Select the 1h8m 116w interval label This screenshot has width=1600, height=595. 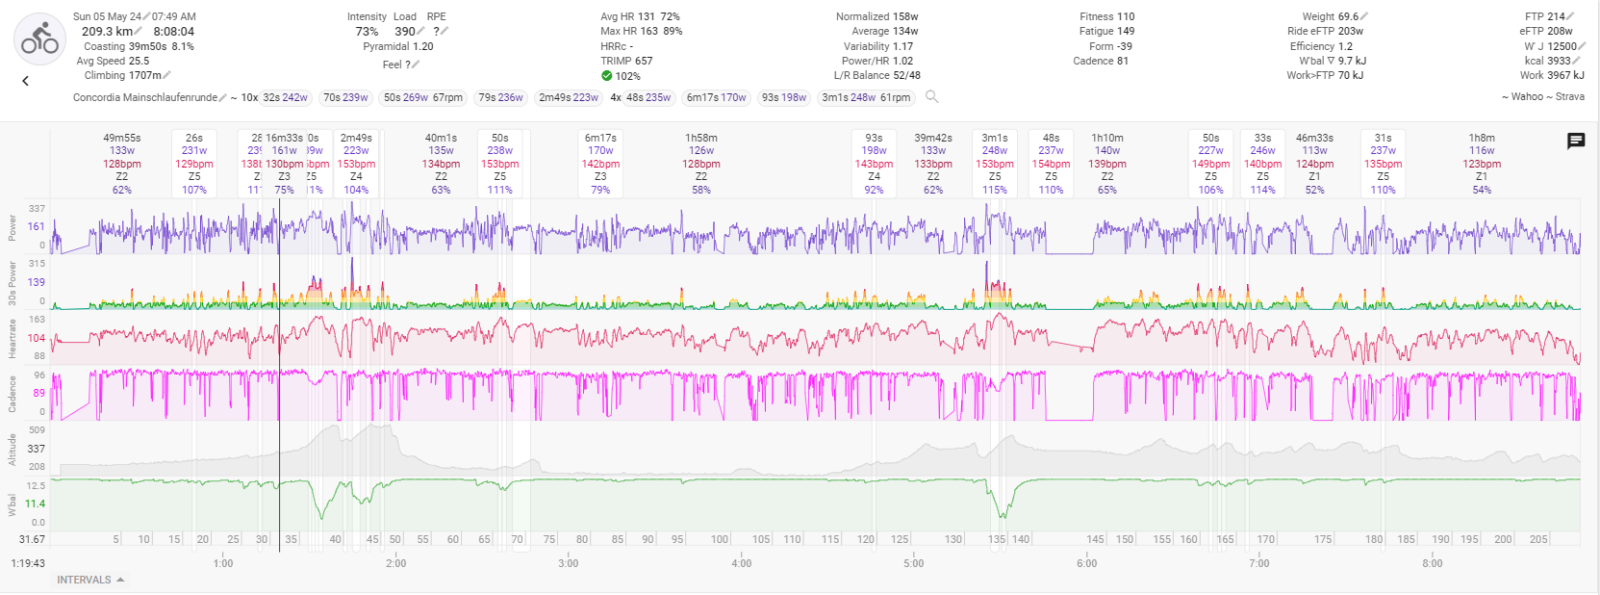[1482, 163]
